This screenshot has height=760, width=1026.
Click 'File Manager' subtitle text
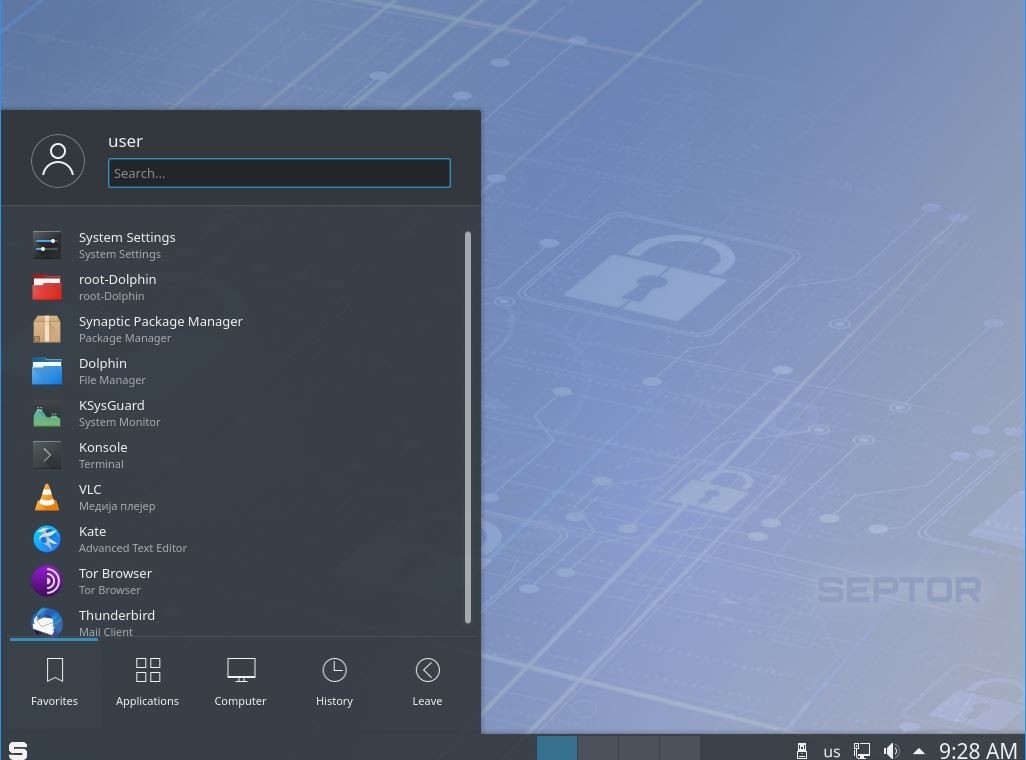tap(112, 380)
